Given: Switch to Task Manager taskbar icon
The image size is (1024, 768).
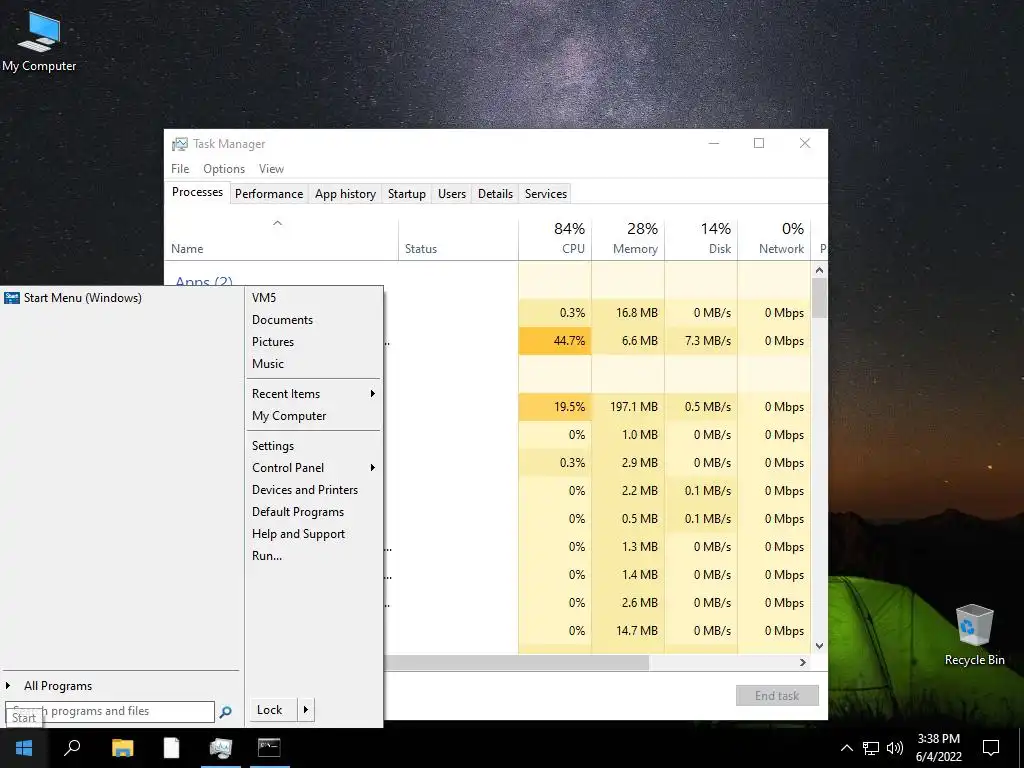Looking at the screenshot, I should click(221, 748).
